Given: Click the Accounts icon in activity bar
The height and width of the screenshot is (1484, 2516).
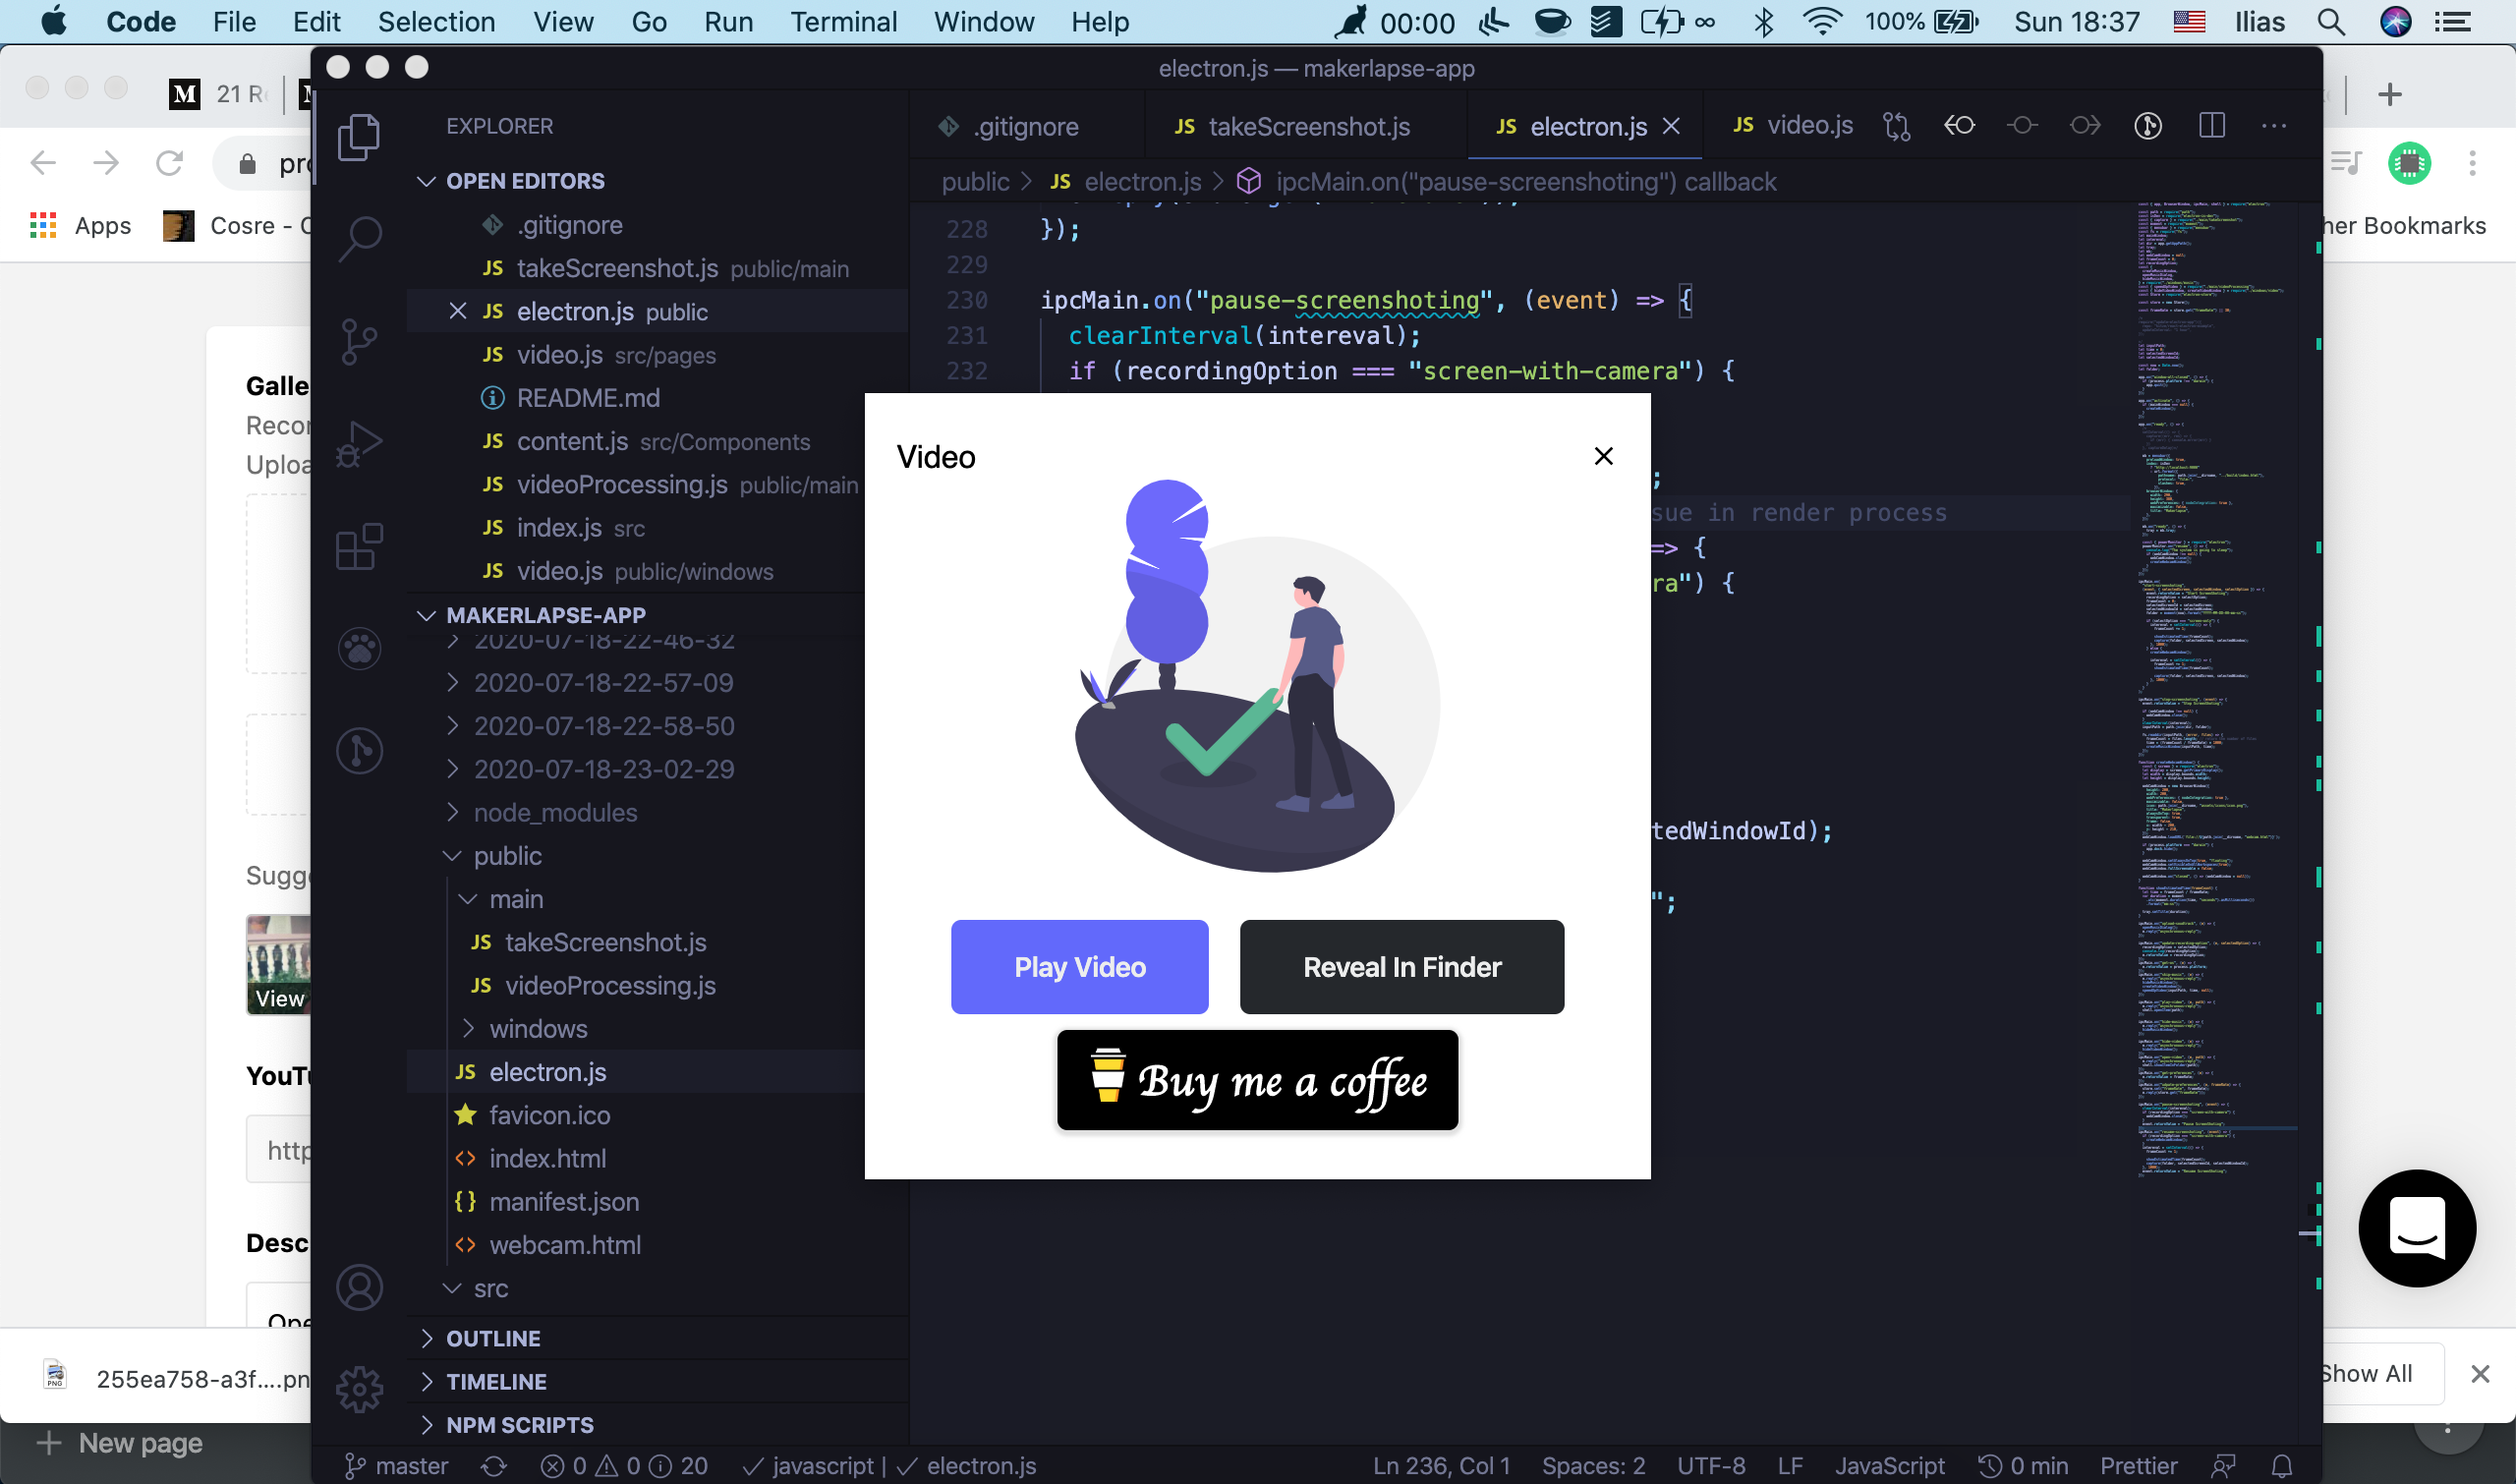Looking at the screenshot, I should [359, 1287].
